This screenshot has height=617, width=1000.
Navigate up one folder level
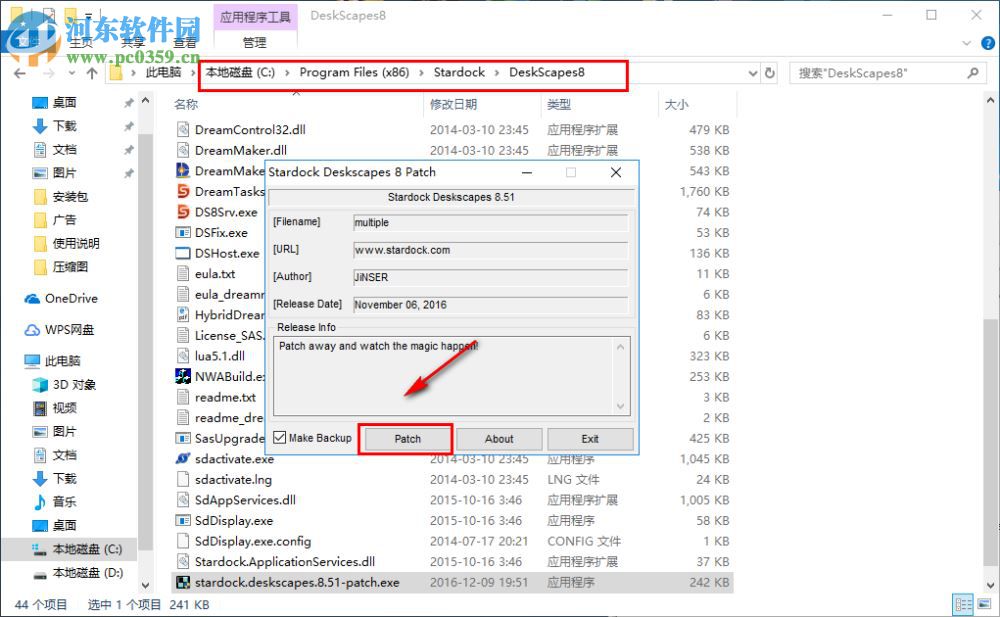pyautogui.click(x=93, y=73)
